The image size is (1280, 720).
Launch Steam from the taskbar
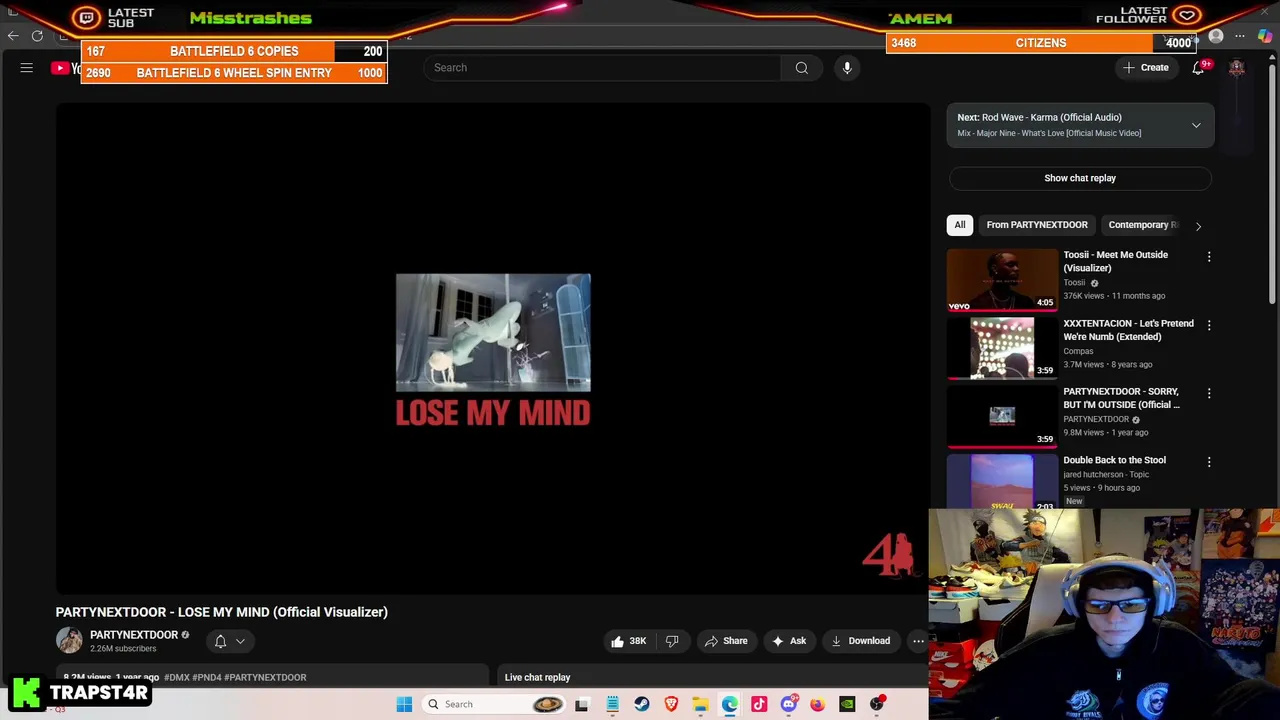tap(641, 704)
